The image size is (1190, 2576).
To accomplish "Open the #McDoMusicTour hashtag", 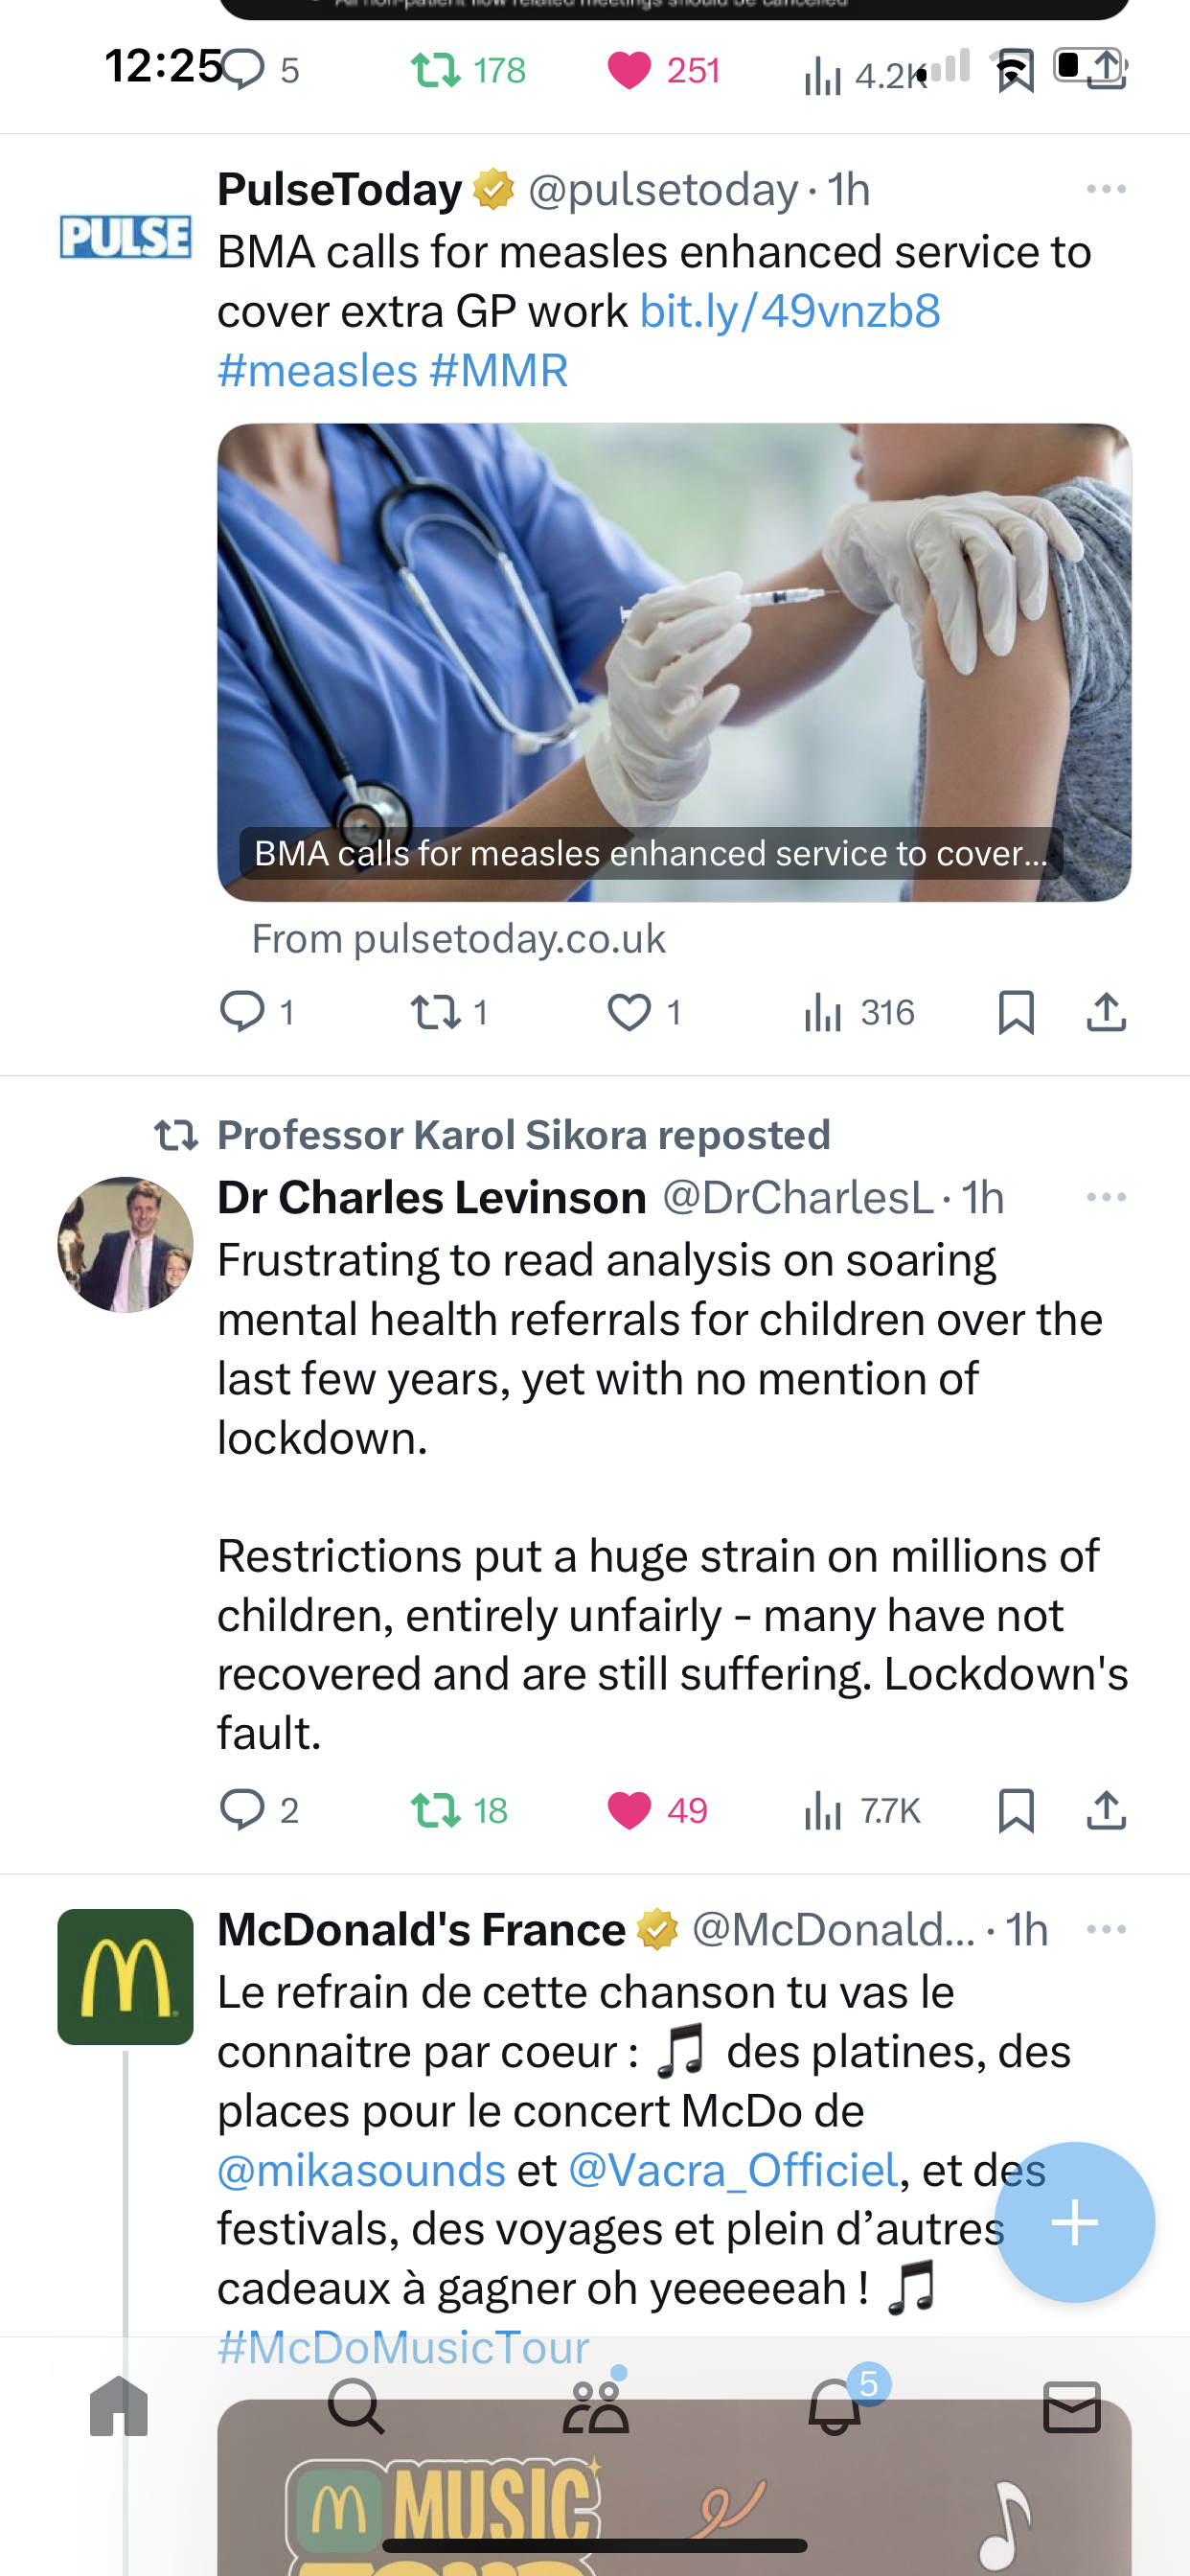I will (403, 2346).
